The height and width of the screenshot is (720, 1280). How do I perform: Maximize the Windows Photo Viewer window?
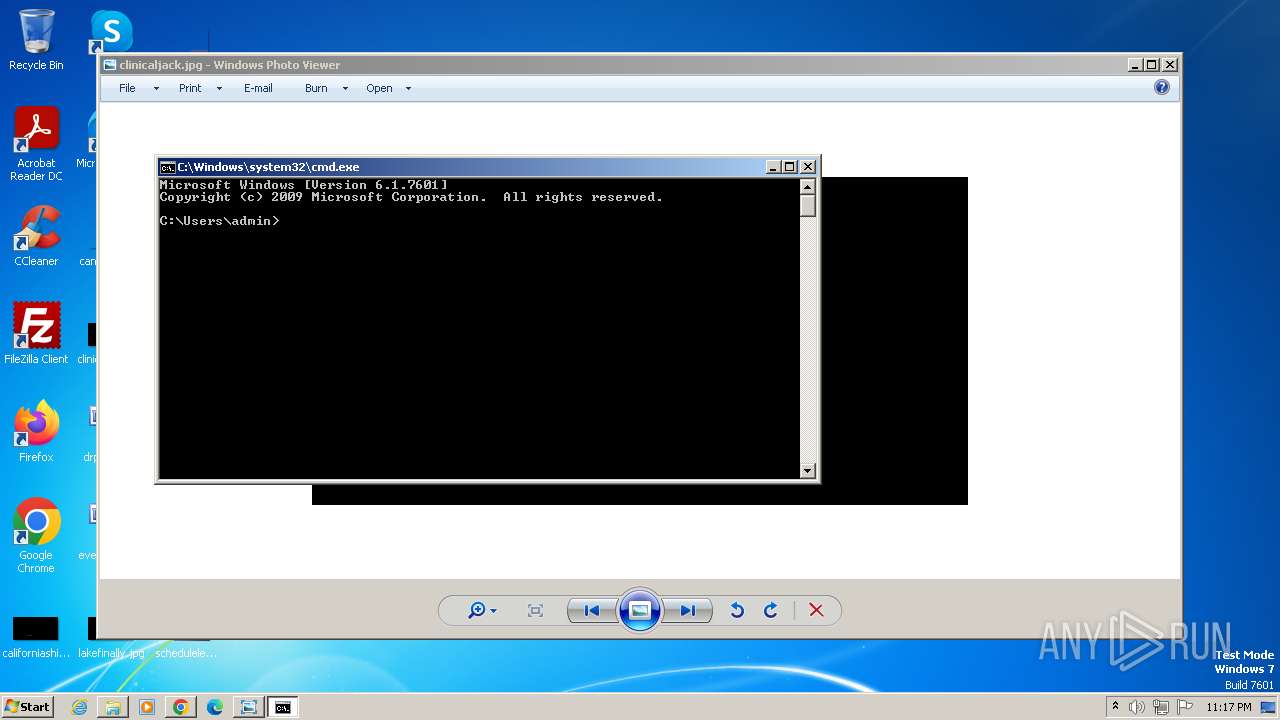(x=1152, y=65)
